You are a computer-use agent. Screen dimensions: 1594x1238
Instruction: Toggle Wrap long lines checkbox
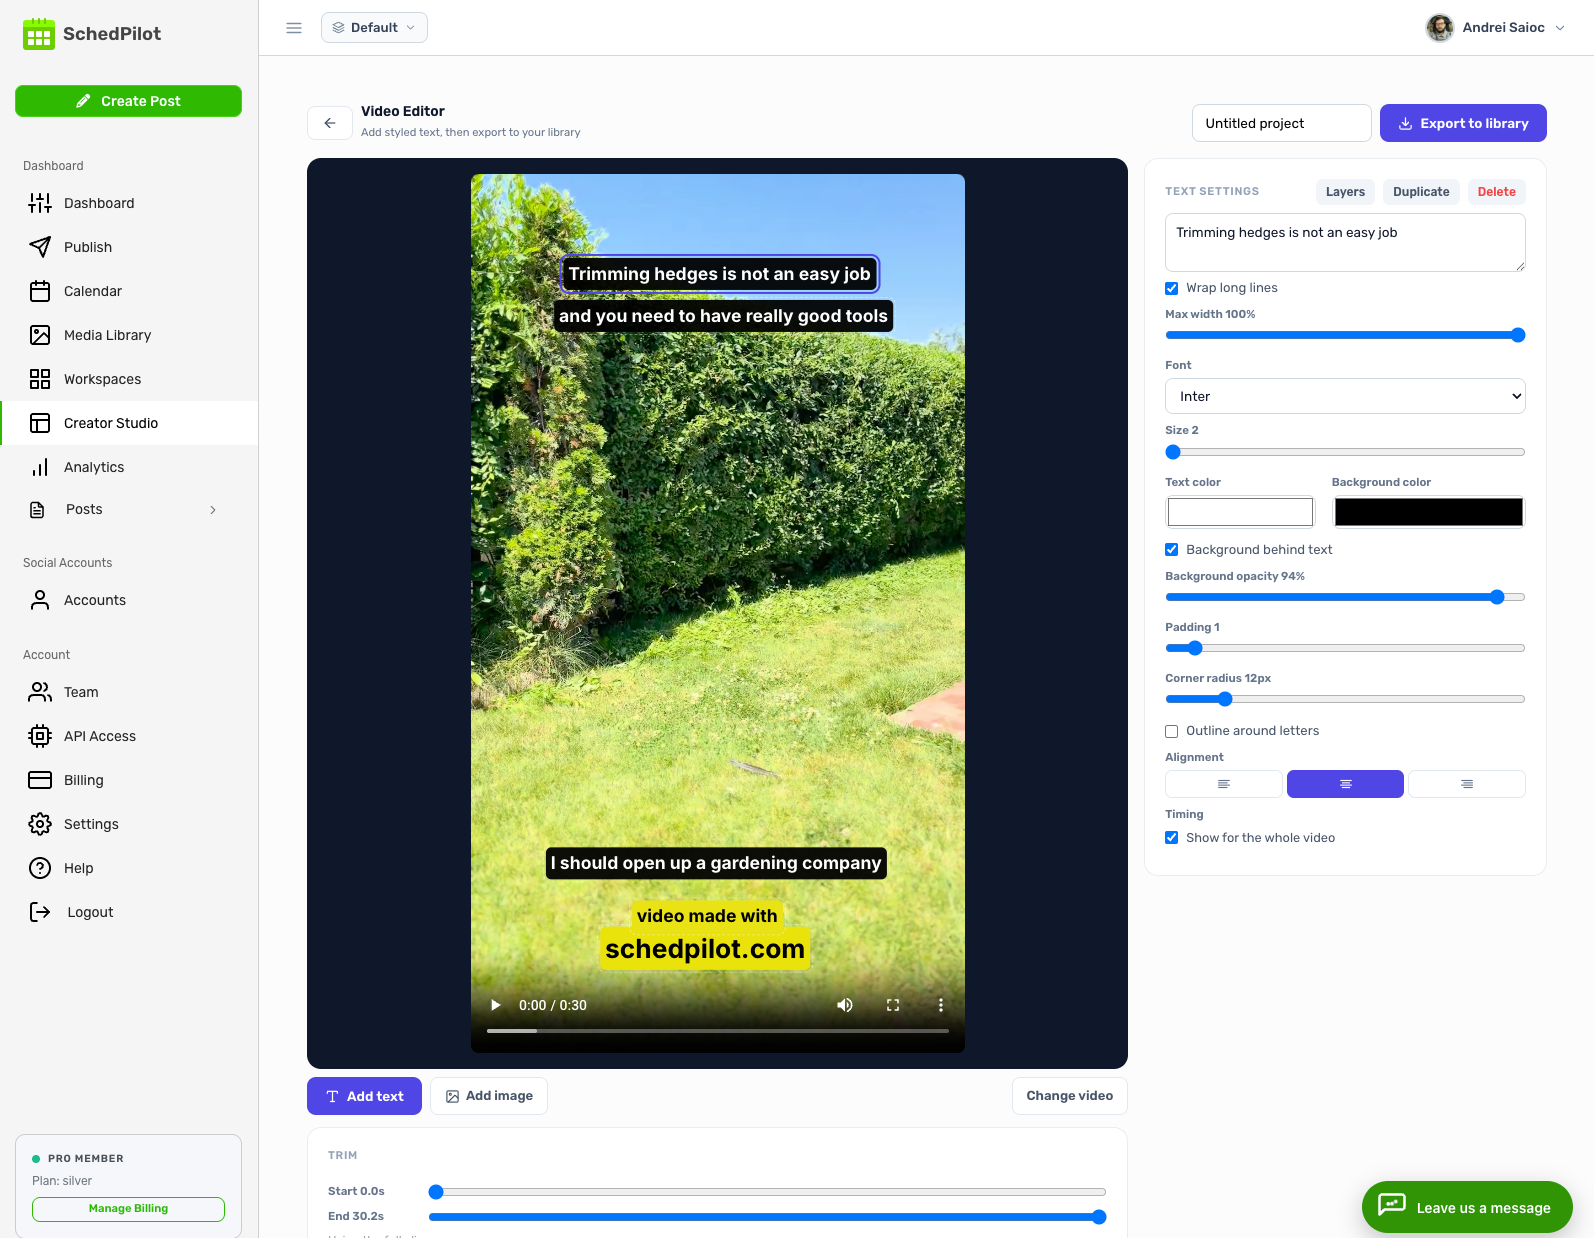pos(1172,288)
